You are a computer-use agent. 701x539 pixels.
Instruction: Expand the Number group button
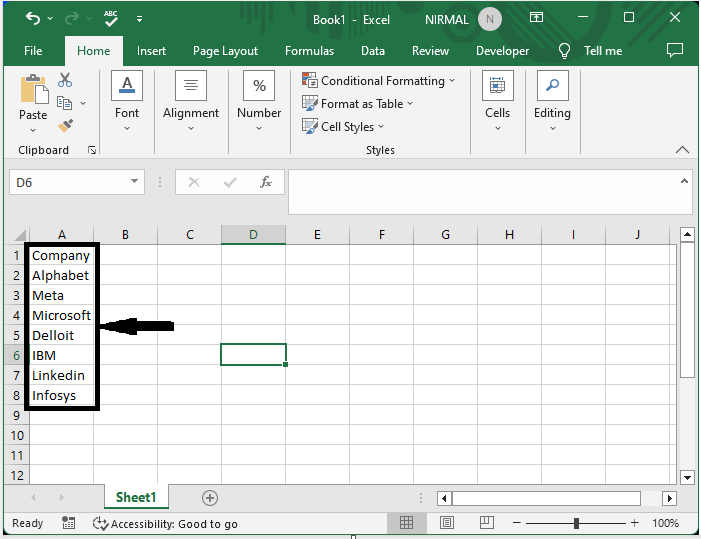click(259, 101)
